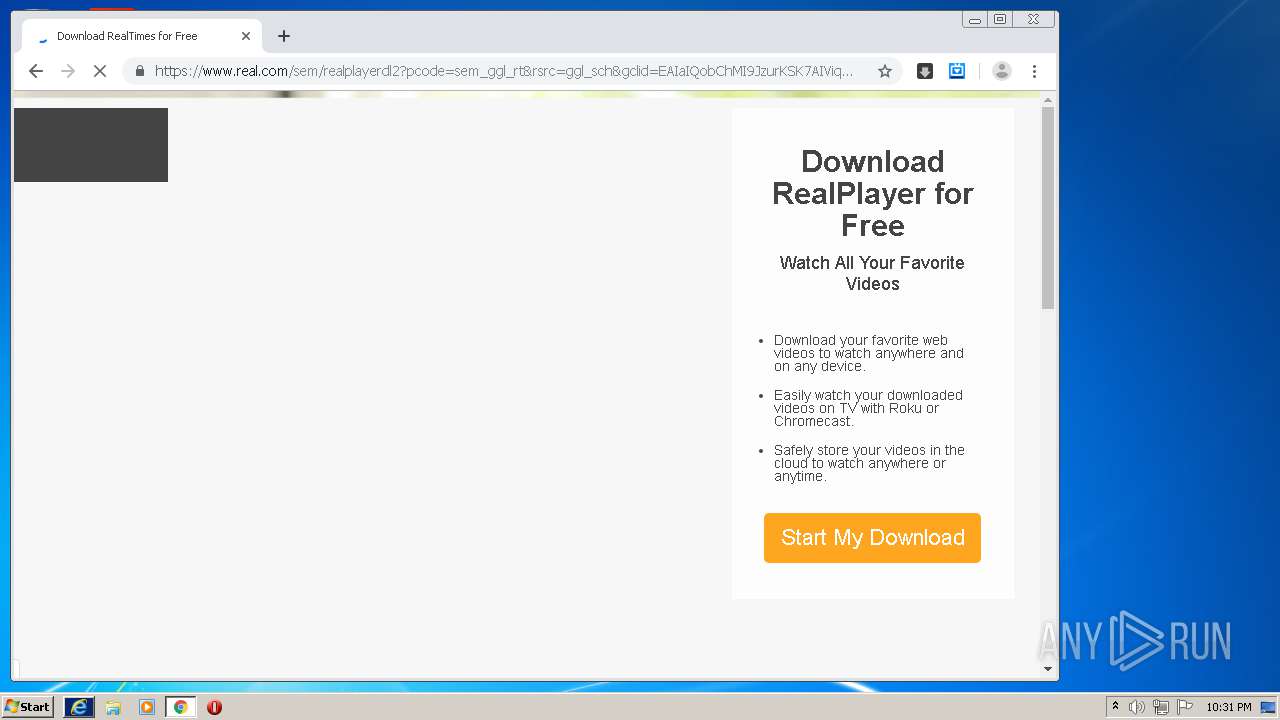Close the Chrome window
Image resolution: width=1280 pixels, height=720 pixels.
pyautogui.click(x=1033, y=19)
